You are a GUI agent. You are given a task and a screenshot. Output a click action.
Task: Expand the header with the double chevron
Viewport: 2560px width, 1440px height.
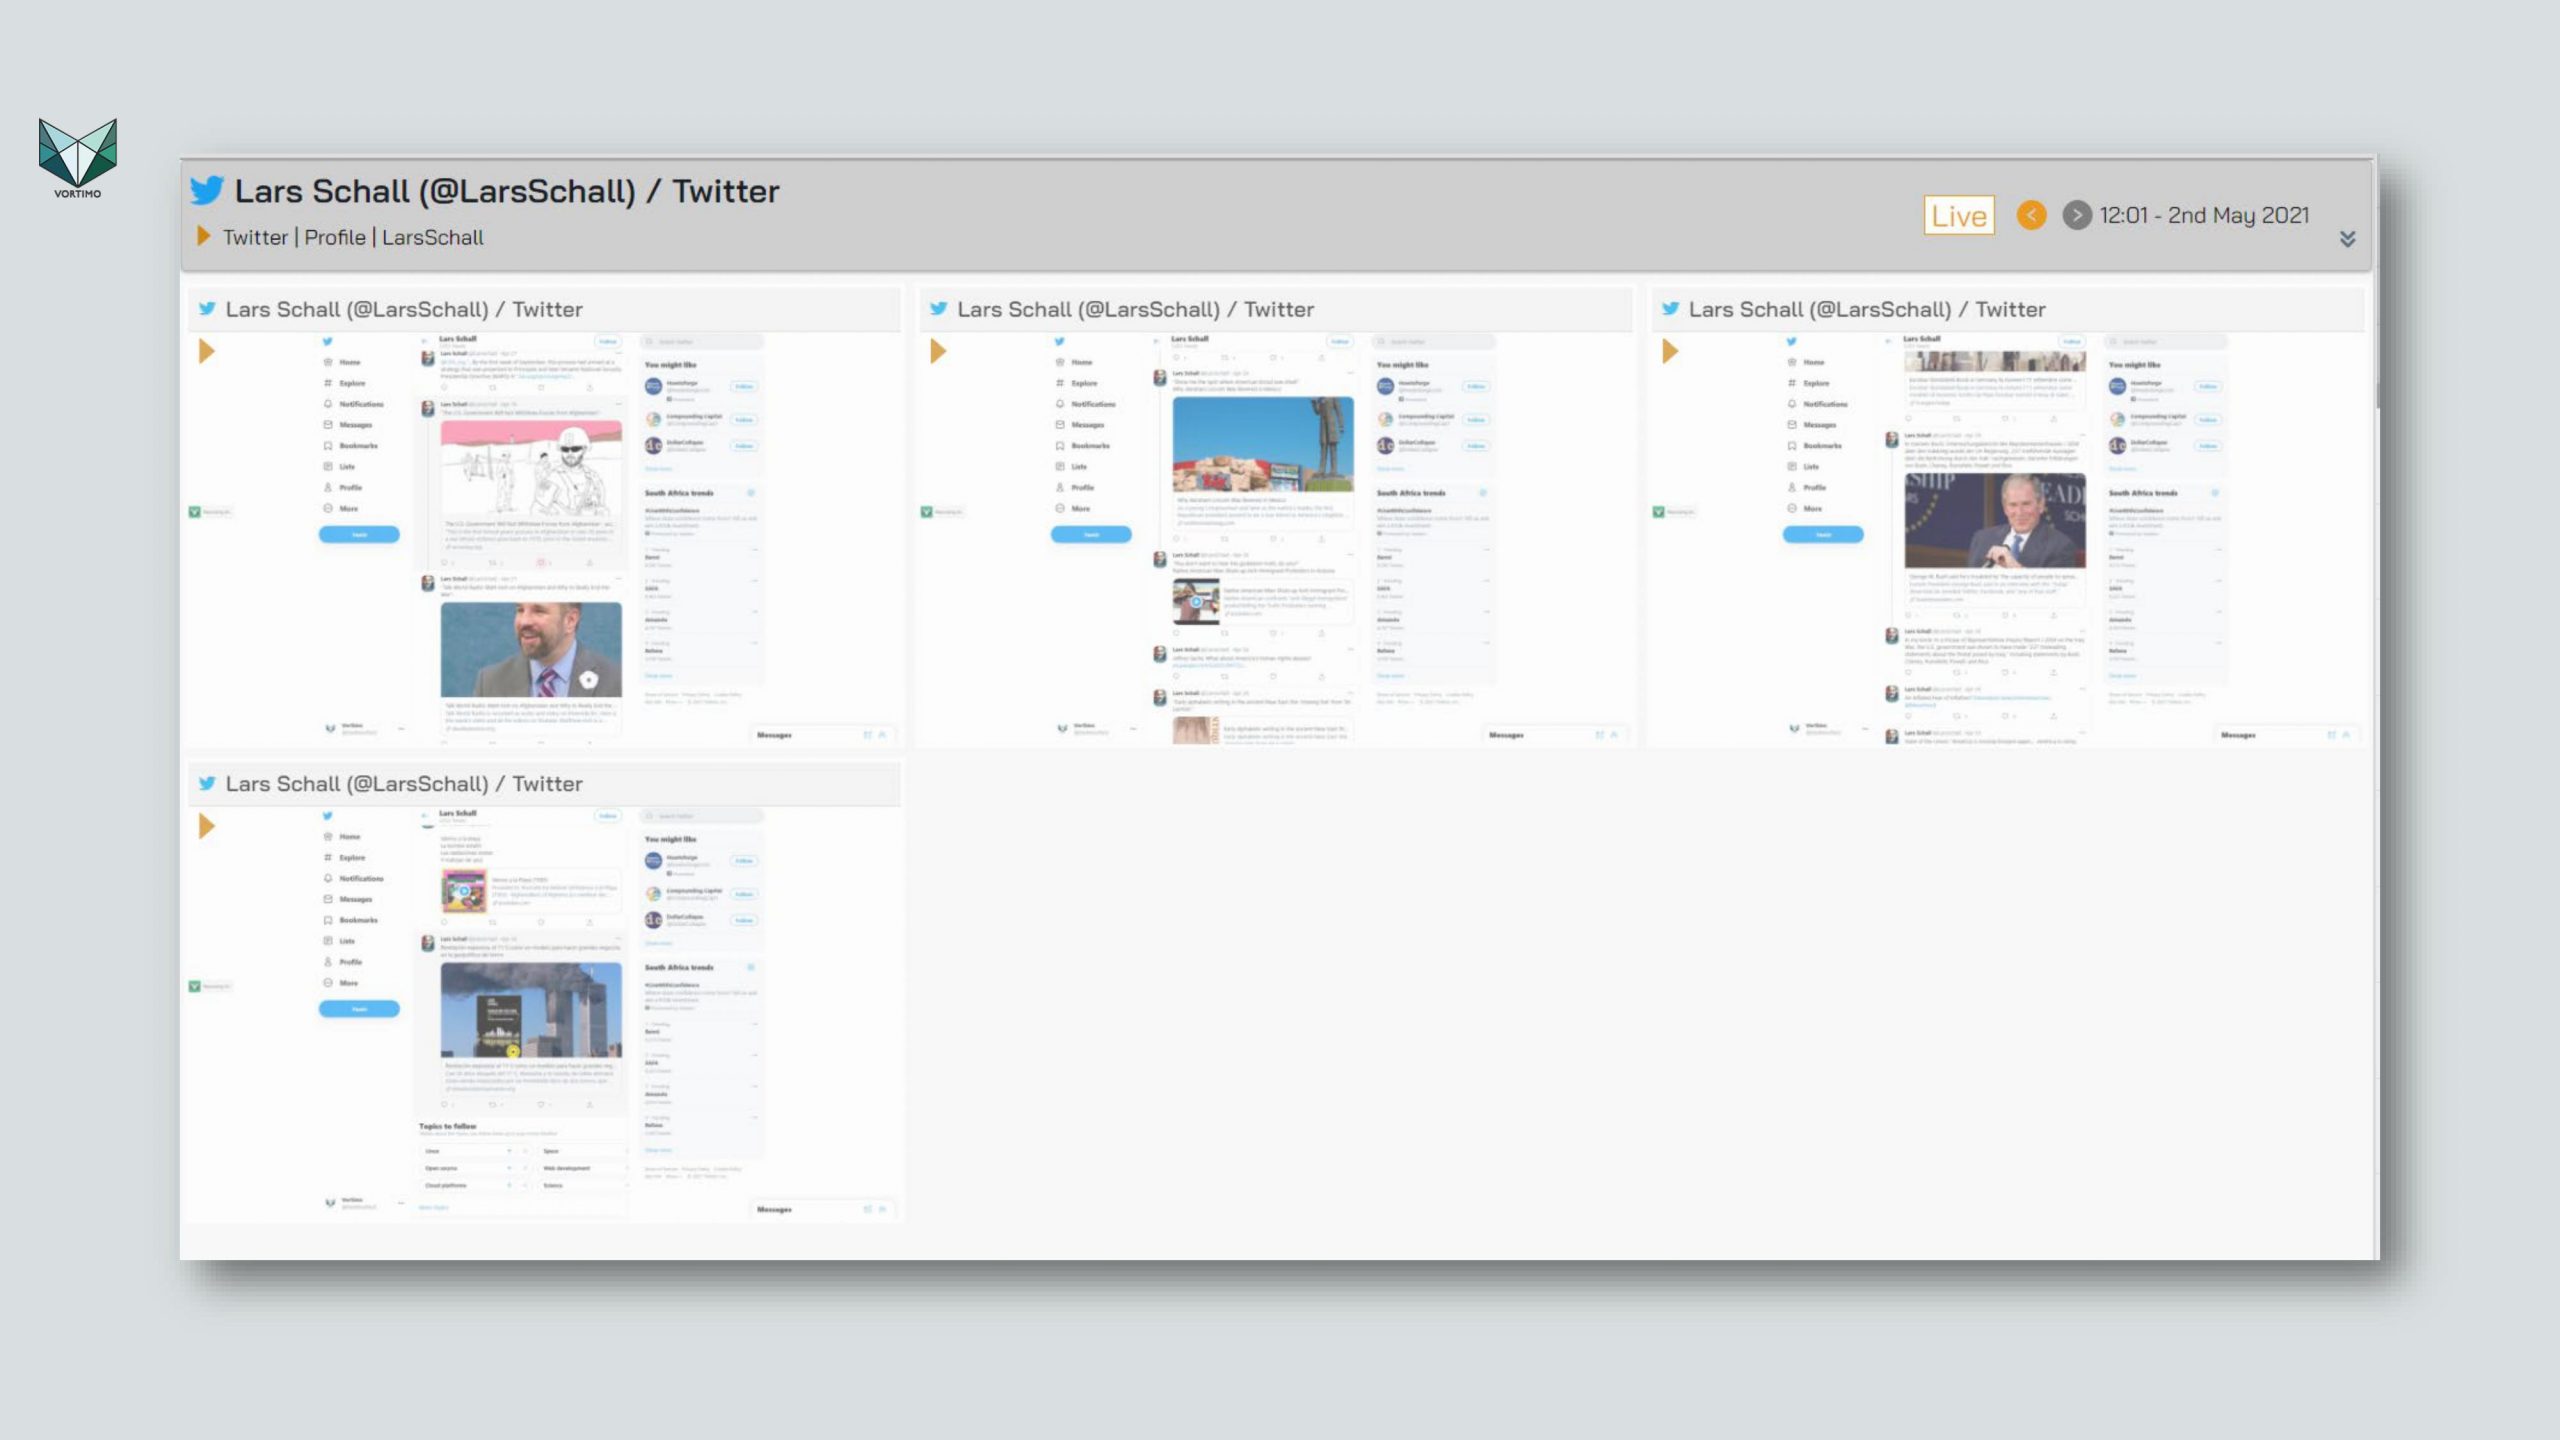(2347, 238)
